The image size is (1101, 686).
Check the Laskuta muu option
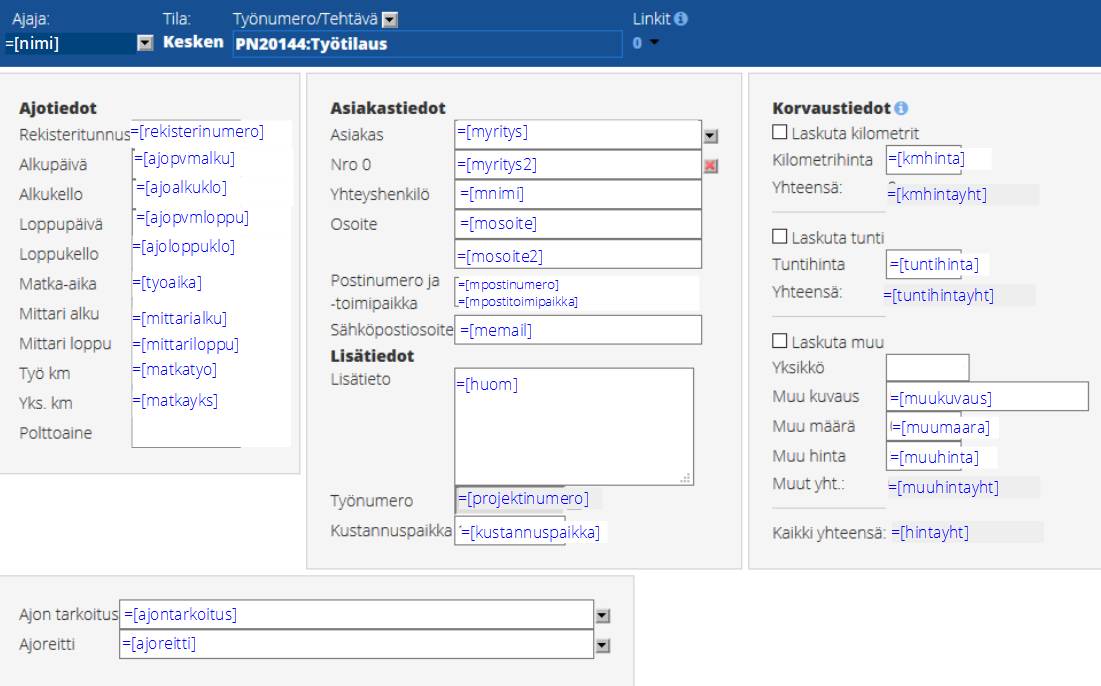click(x=780, y=341)
